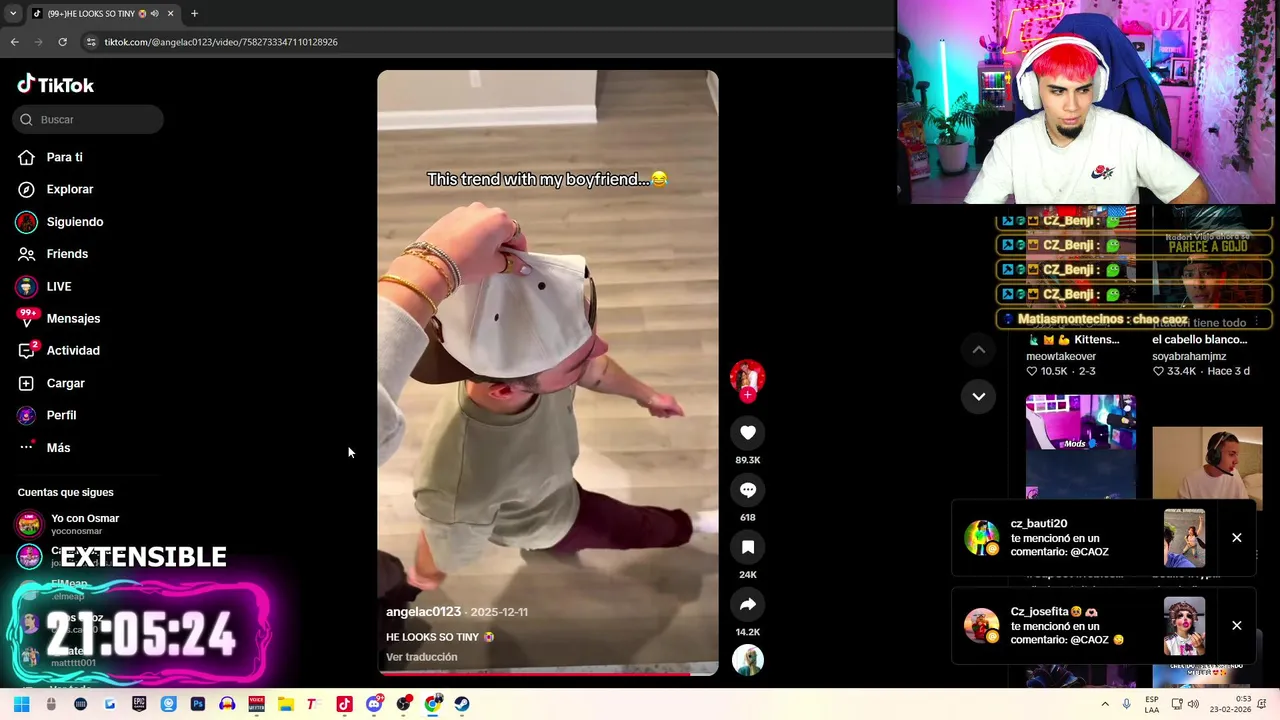Open the clock showing 0:53
1280x720 pixels.
1229,704
